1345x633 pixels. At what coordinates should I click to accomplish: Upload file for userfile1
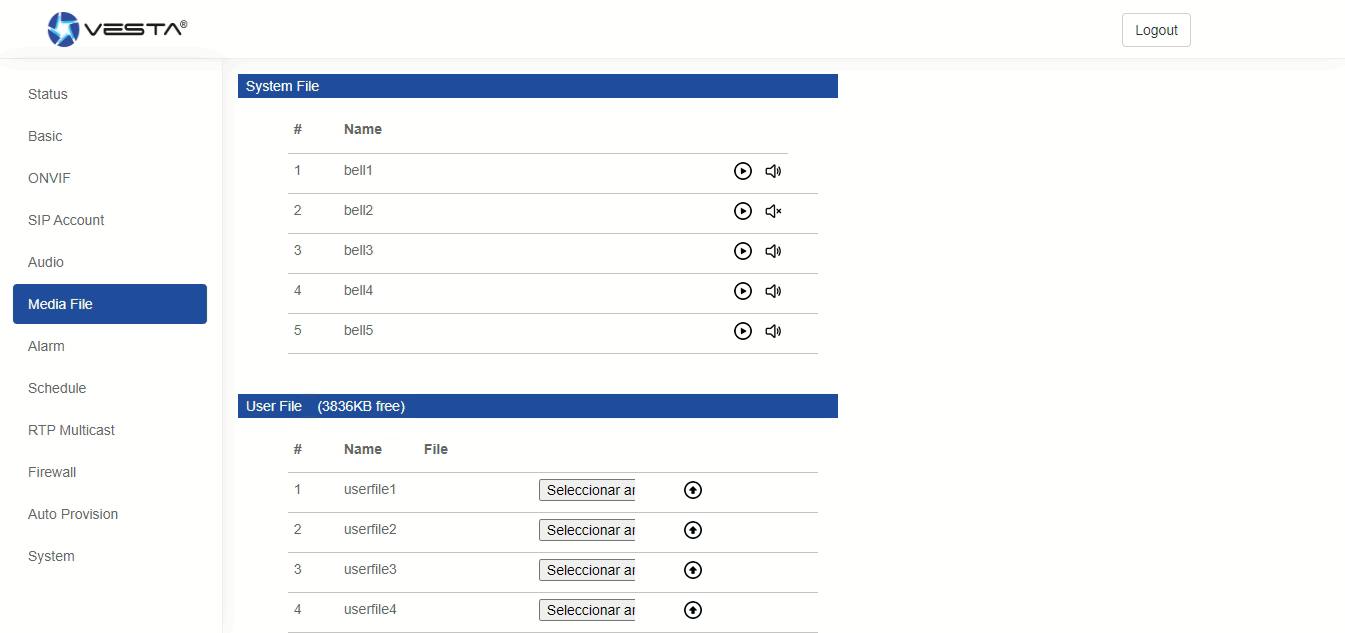coord(693,490)
